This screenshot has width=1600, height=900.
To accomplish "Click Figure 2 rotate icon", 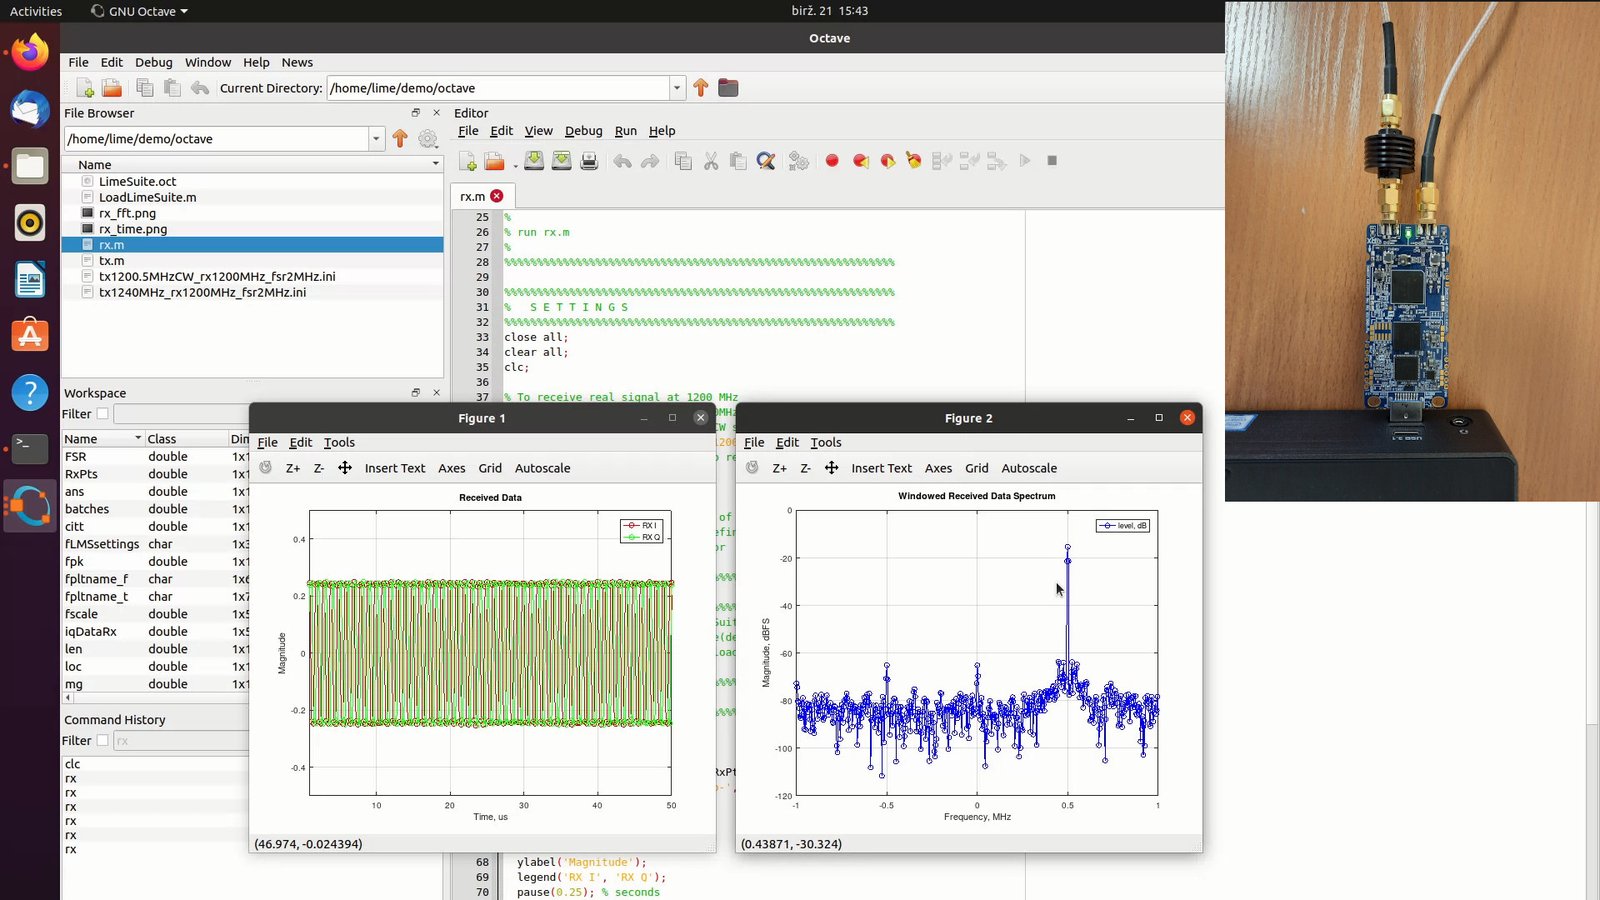I will coord(752,468).
